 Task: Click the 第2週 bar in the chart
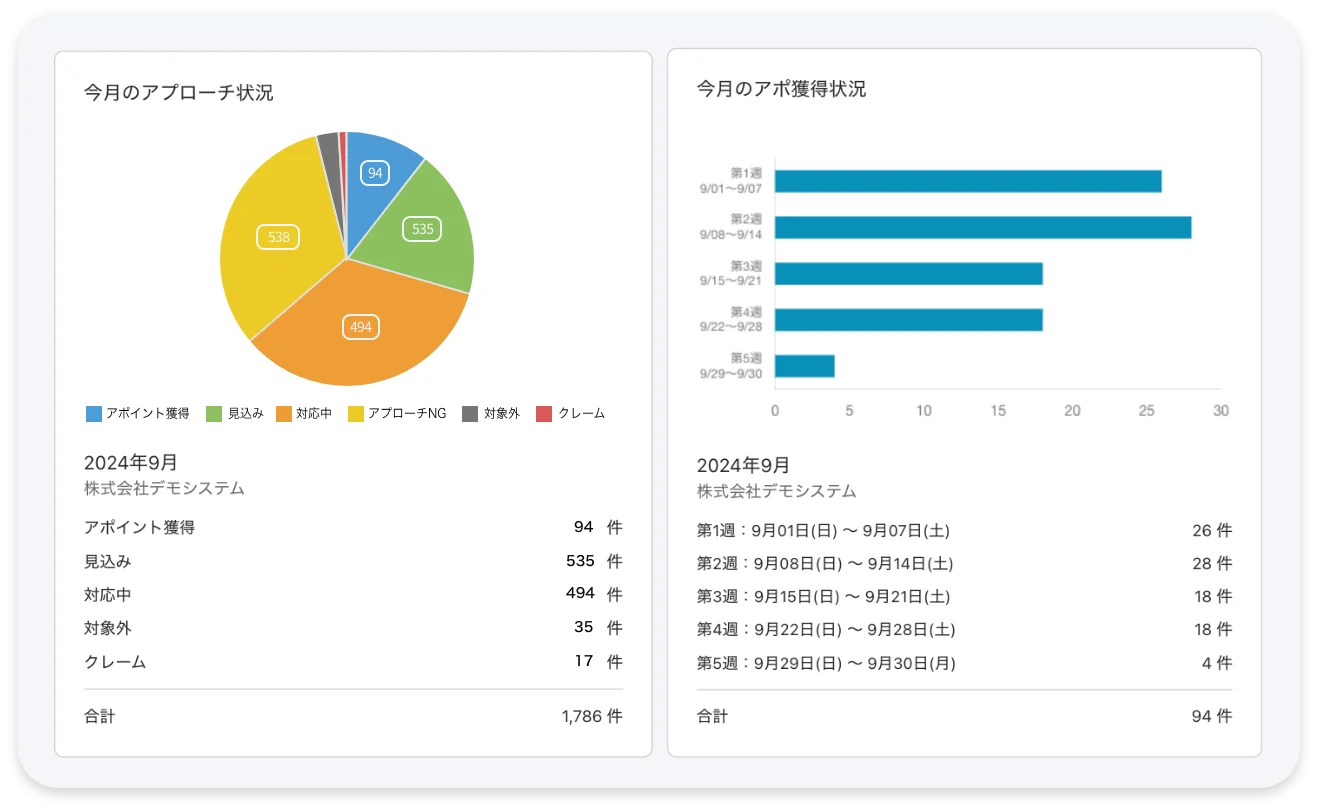click(x=983, y=227)
